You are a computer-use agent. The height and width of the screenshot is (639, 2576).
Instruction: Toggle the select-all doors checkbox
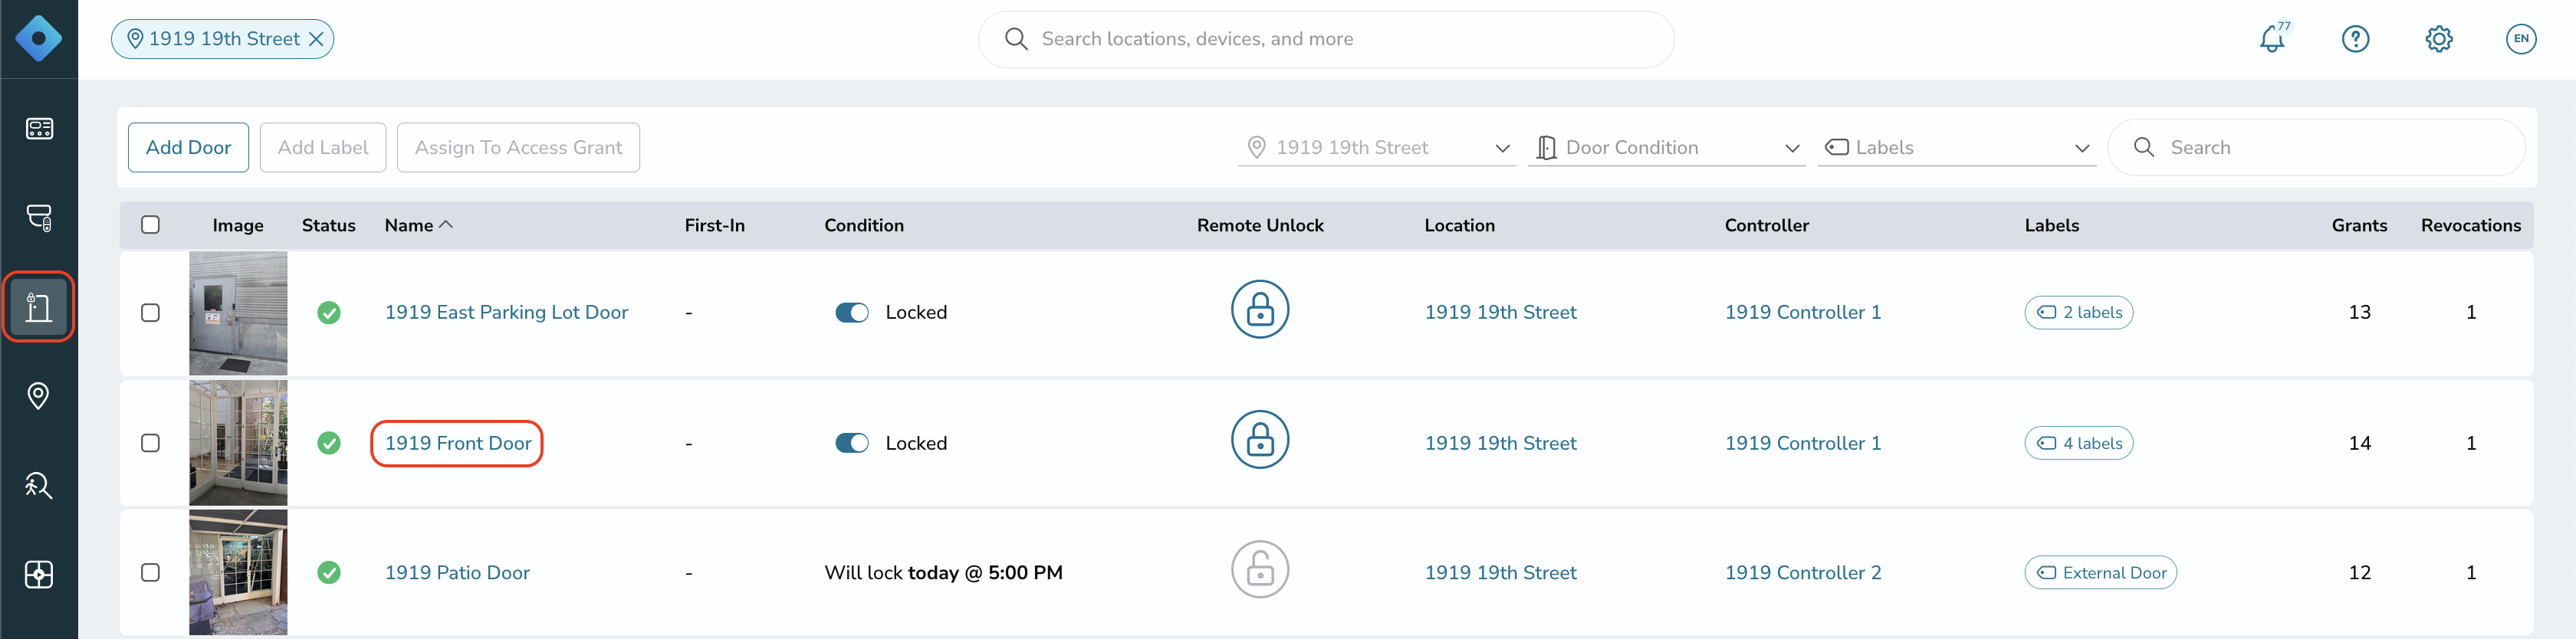151,225
